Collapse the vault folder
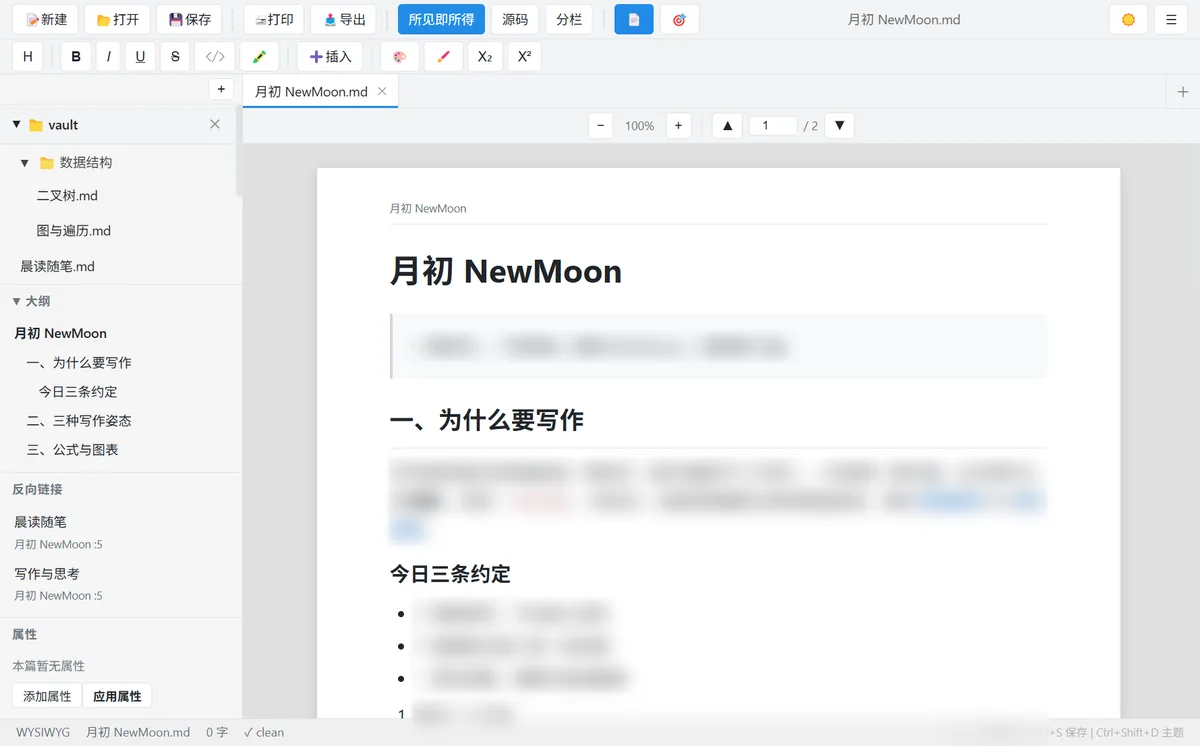Screen dimensions: 1200x746 point(16,125)
